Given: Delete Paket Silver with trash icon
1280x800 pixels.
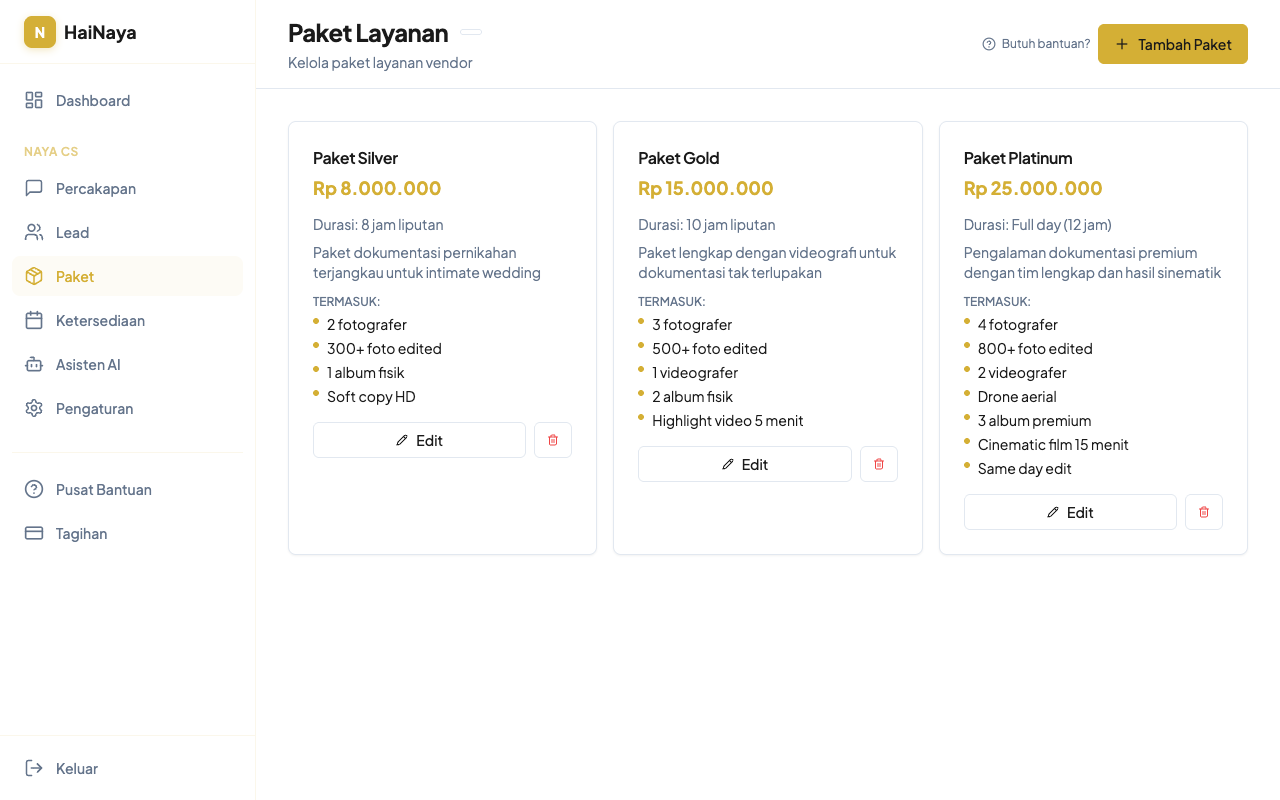Looking at the screenshot, I should tap(553, 440).
